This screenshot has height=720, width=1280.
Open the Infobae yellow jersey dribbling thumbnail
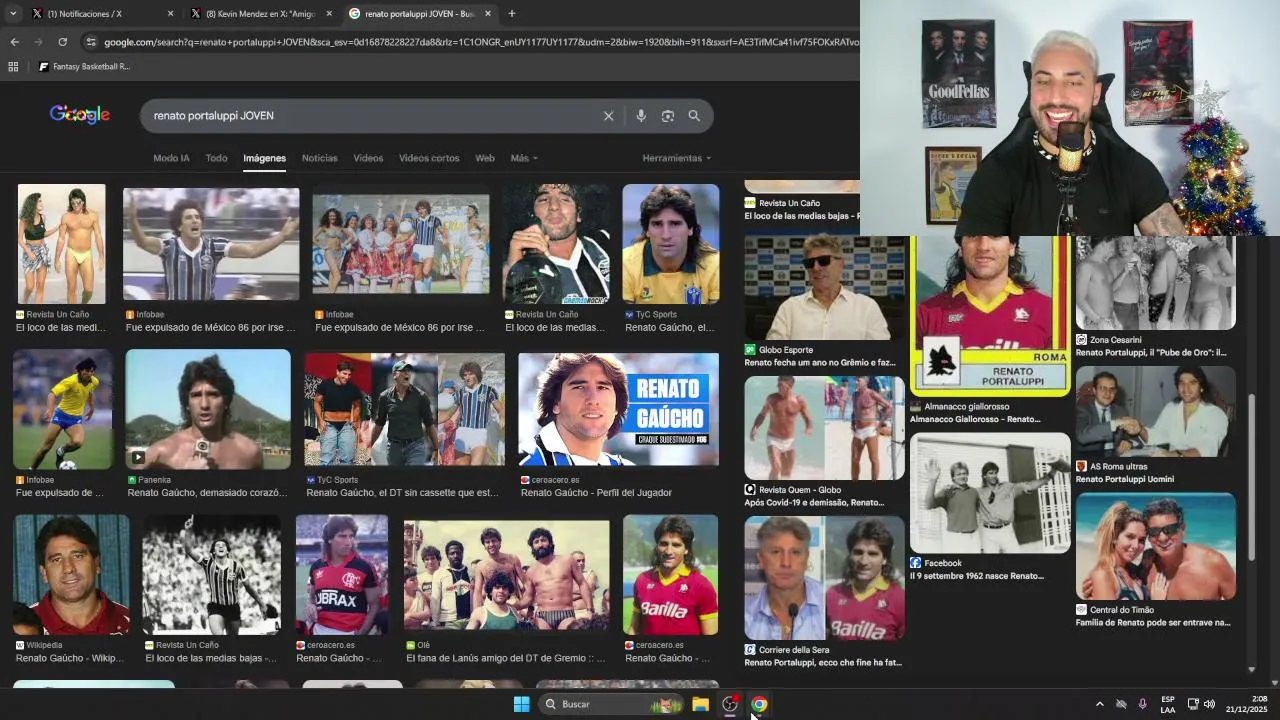tap(63, 409)
